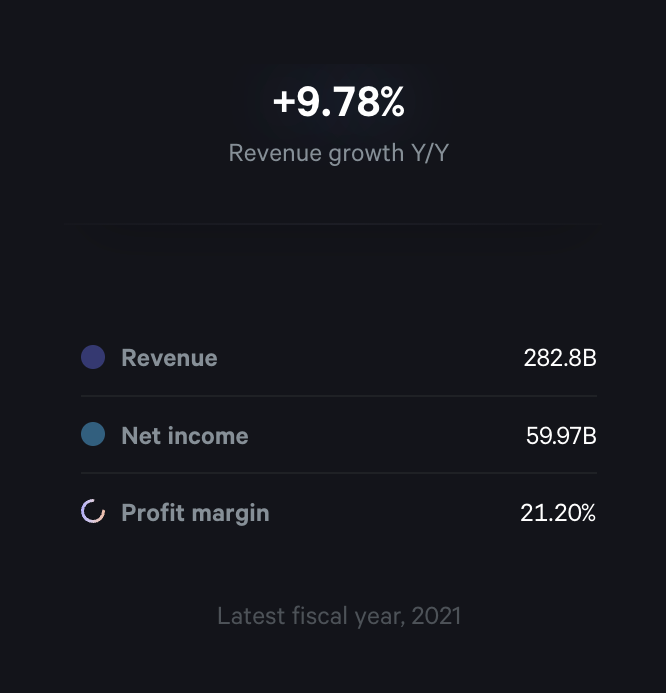Image resolution: width=666 pixels, height=693 pixels.
Task: Click the Y/Y text in the caption
Action: 425,153
